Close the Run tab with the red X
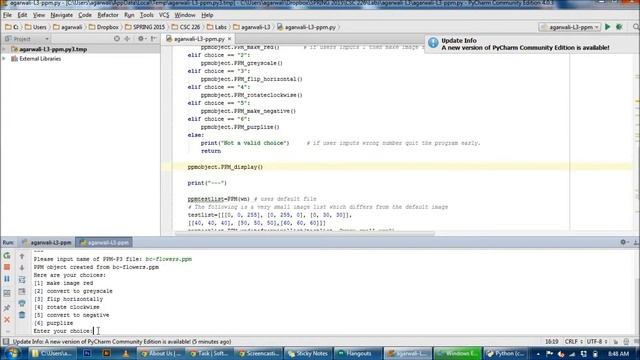The image size is (640, 360). pos(7,319)
